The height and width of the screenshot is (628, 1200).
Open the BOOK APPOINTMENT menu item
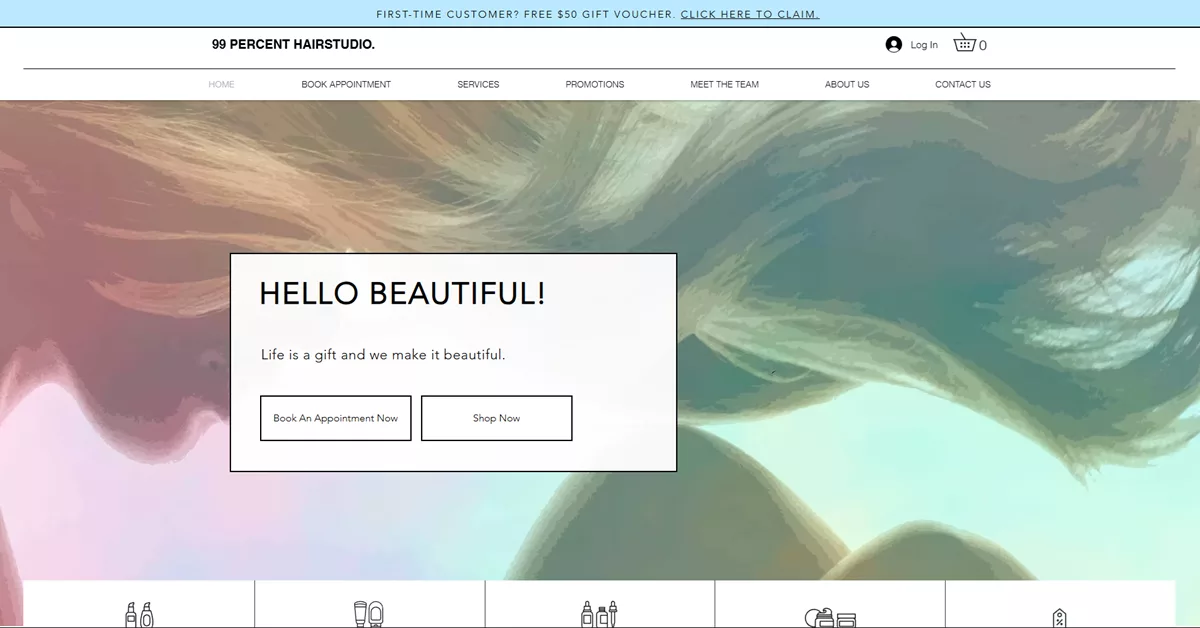[346, 84]
